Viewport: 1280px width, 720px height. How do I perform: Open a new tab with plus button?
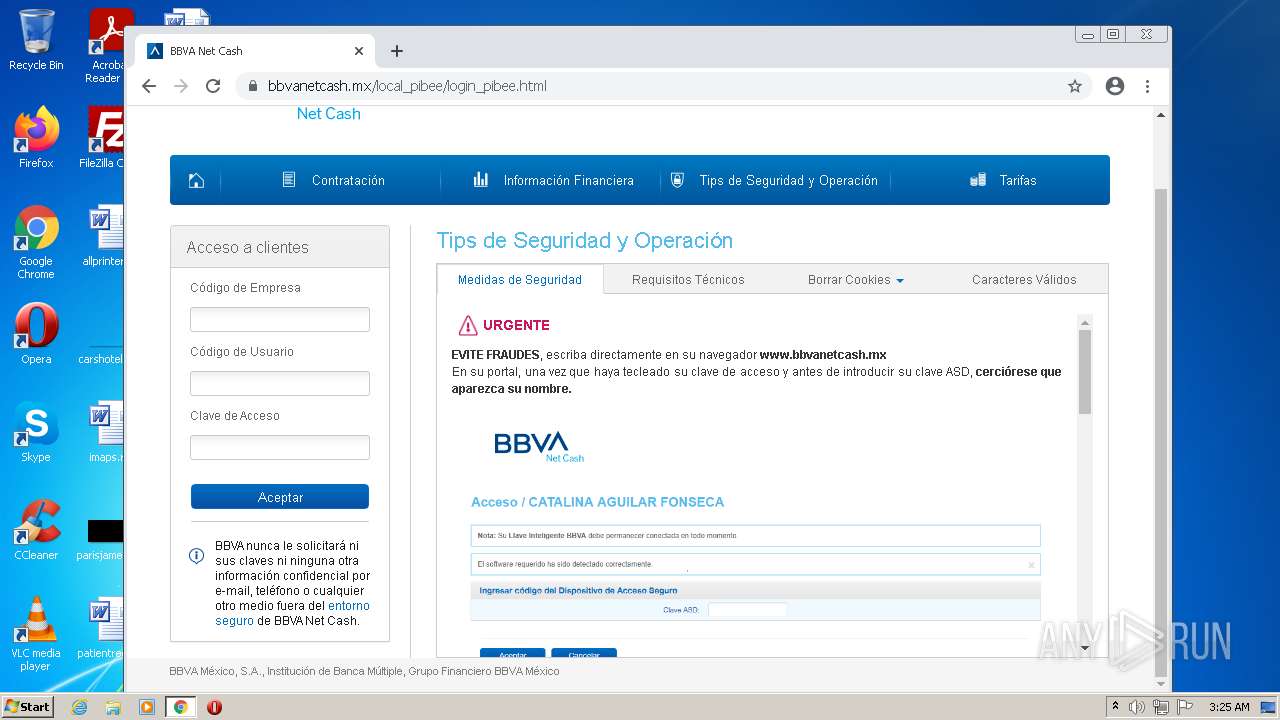pos(397,51)
